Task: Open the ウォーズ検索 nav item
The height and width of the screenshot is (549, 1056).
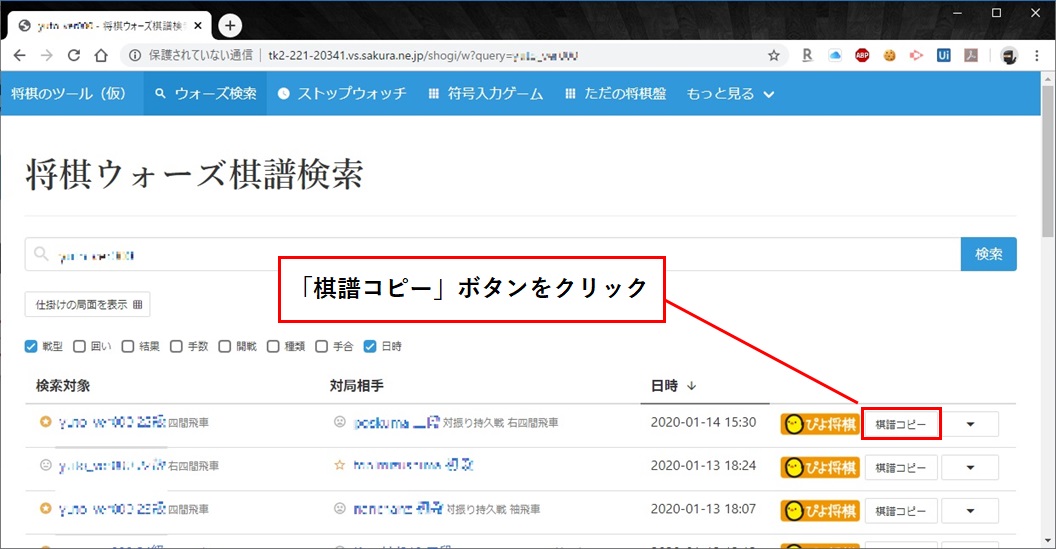Action: point(205,94)
